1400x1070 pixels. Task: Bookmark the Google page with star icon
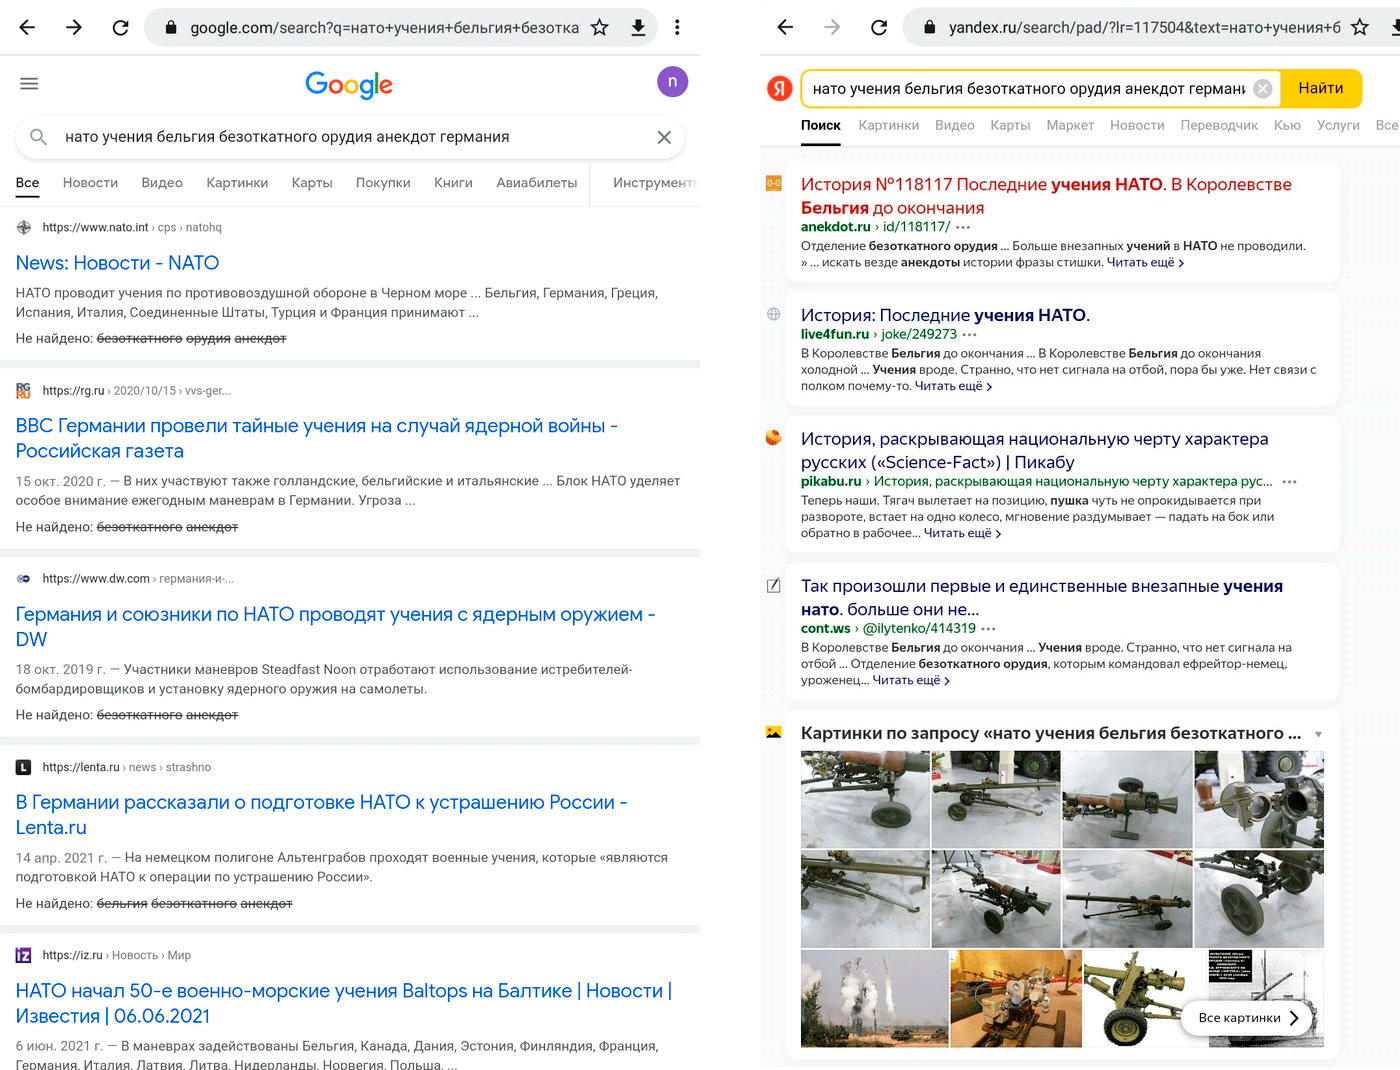coord(600,28)
